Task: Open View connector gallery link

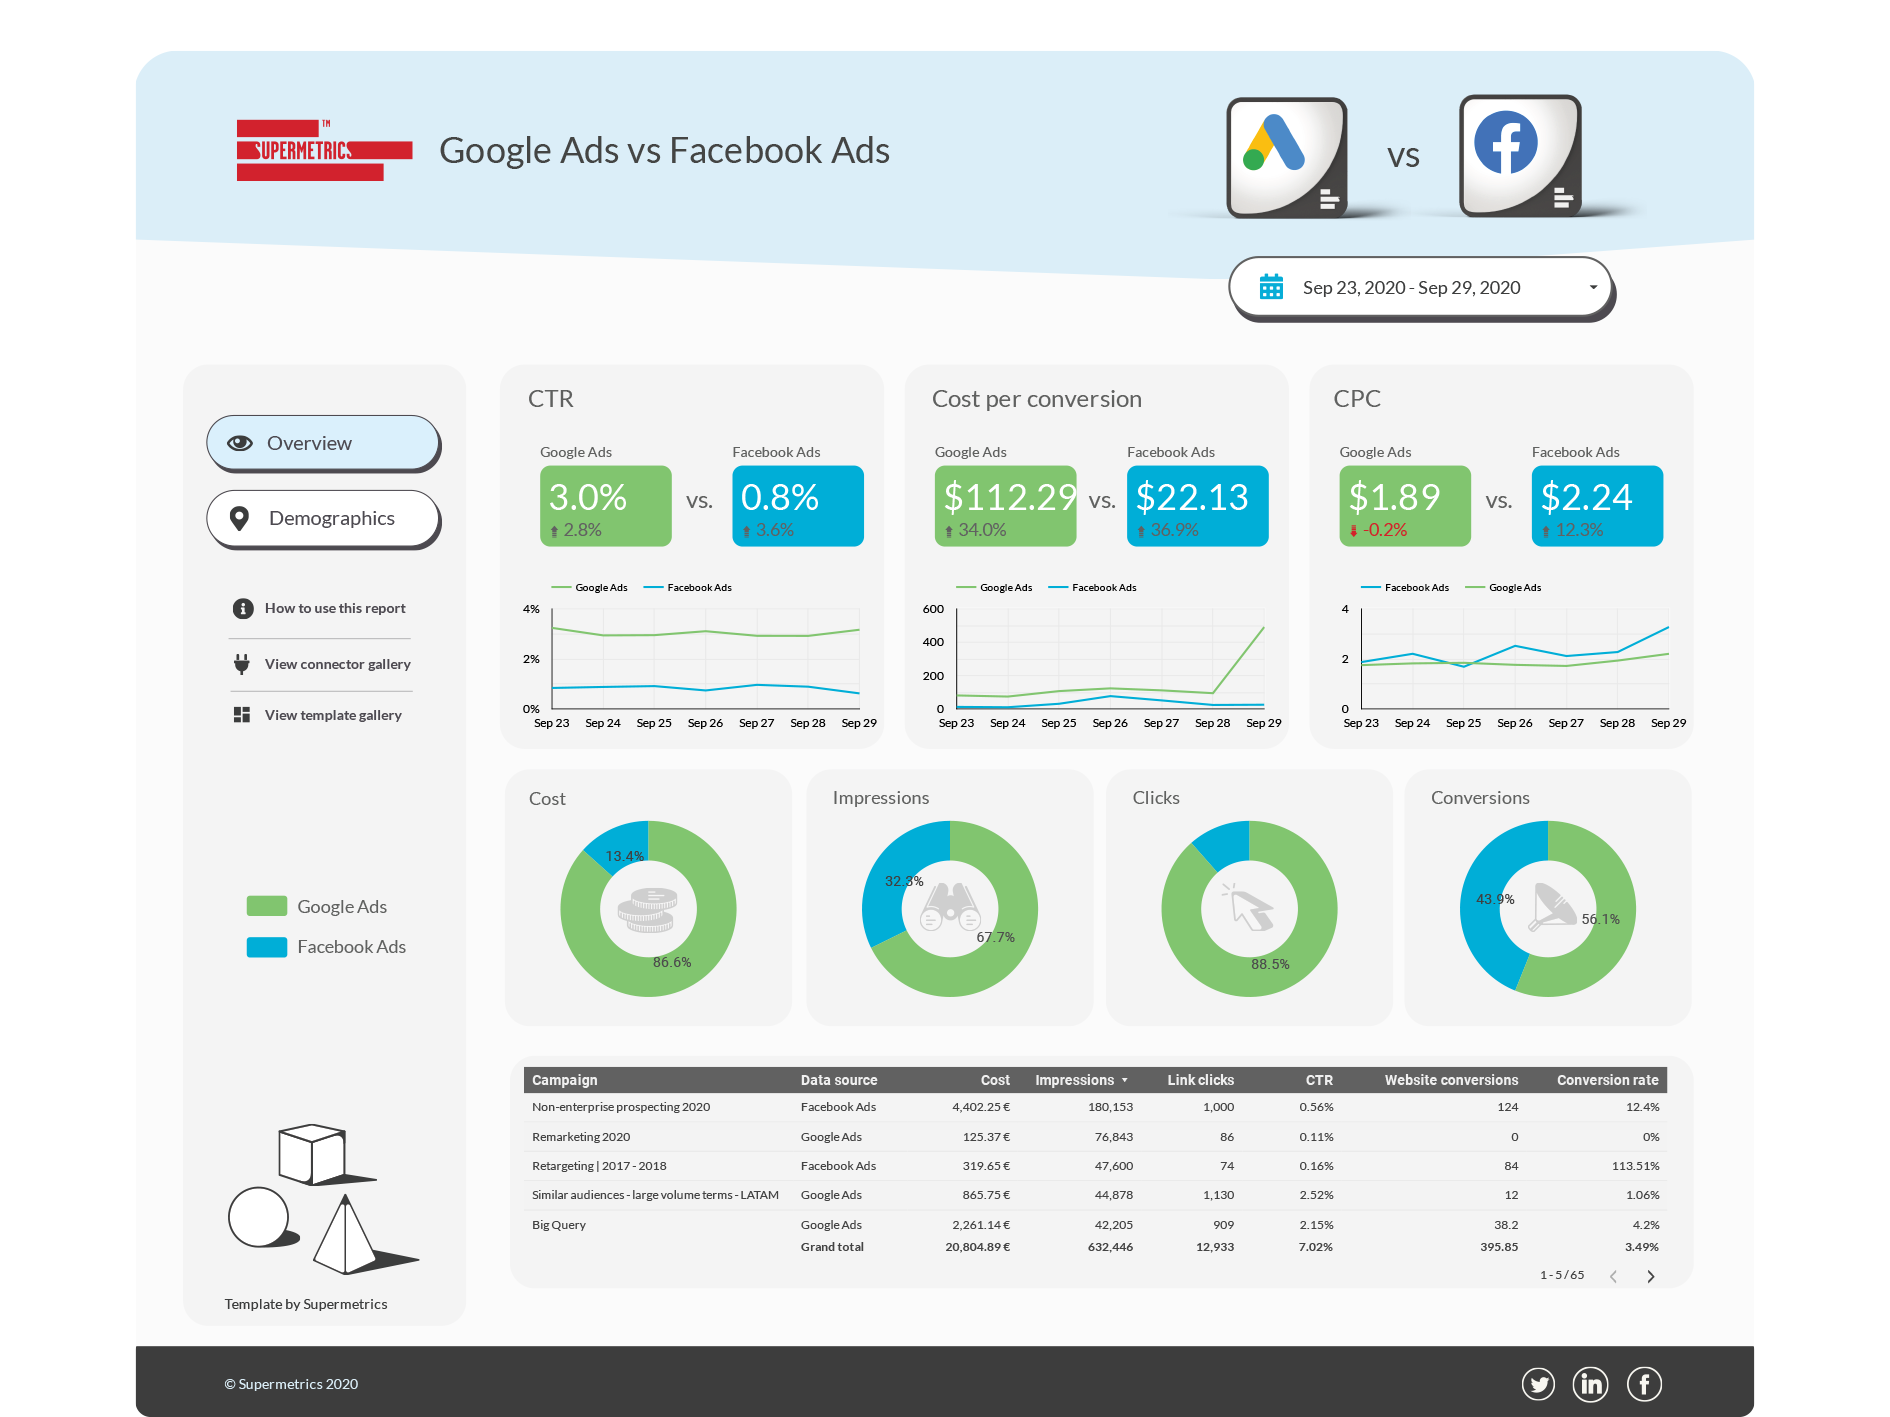Action: [x=337, y=664]
